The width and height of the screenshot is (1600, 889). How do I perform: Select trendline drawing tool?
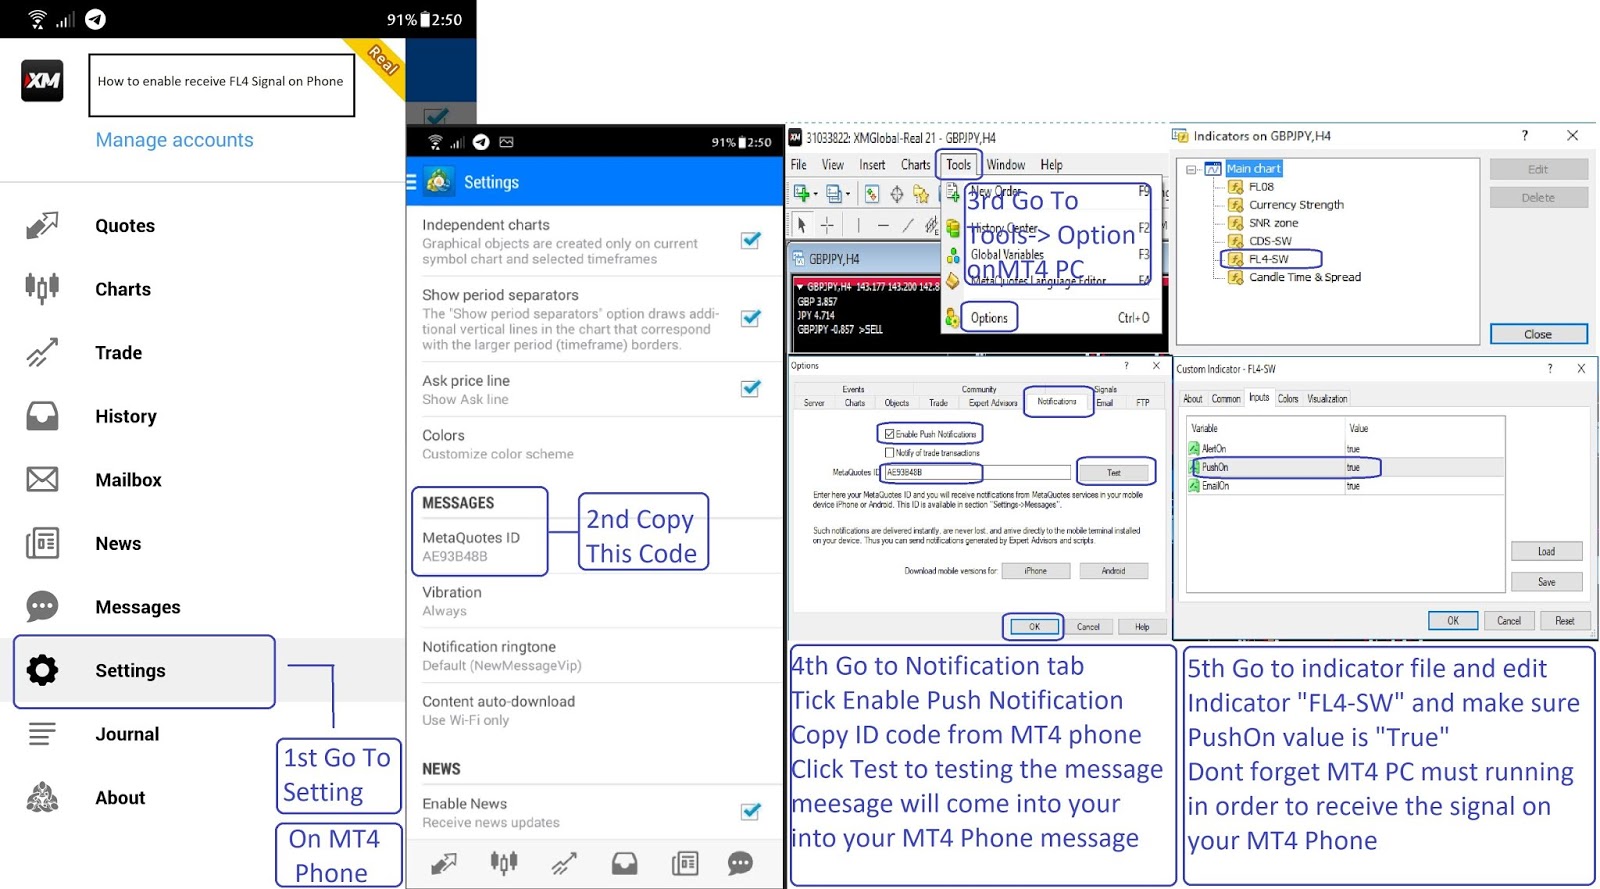pyautogui.click(x=907, y=226)
